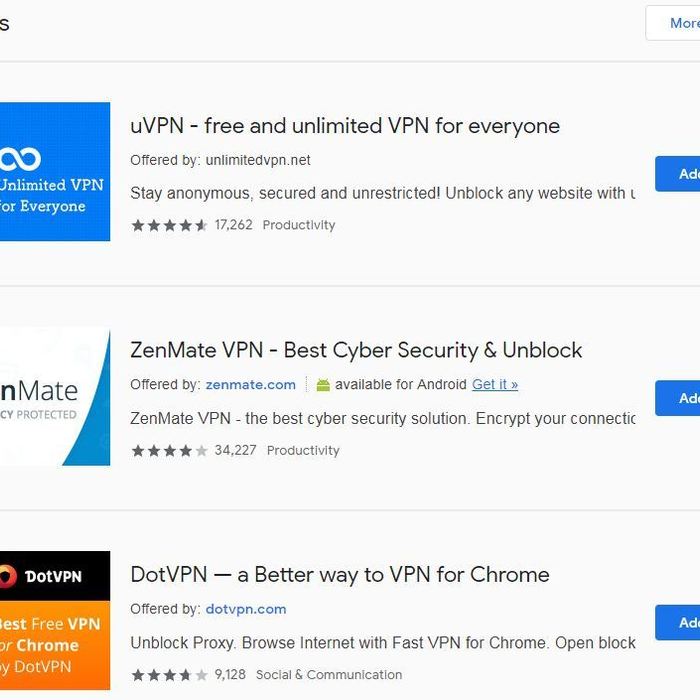Follow the zenmate.com publisher link
Image resolution: width=700 pixels, height=700 pixels.
click(250, 384)
